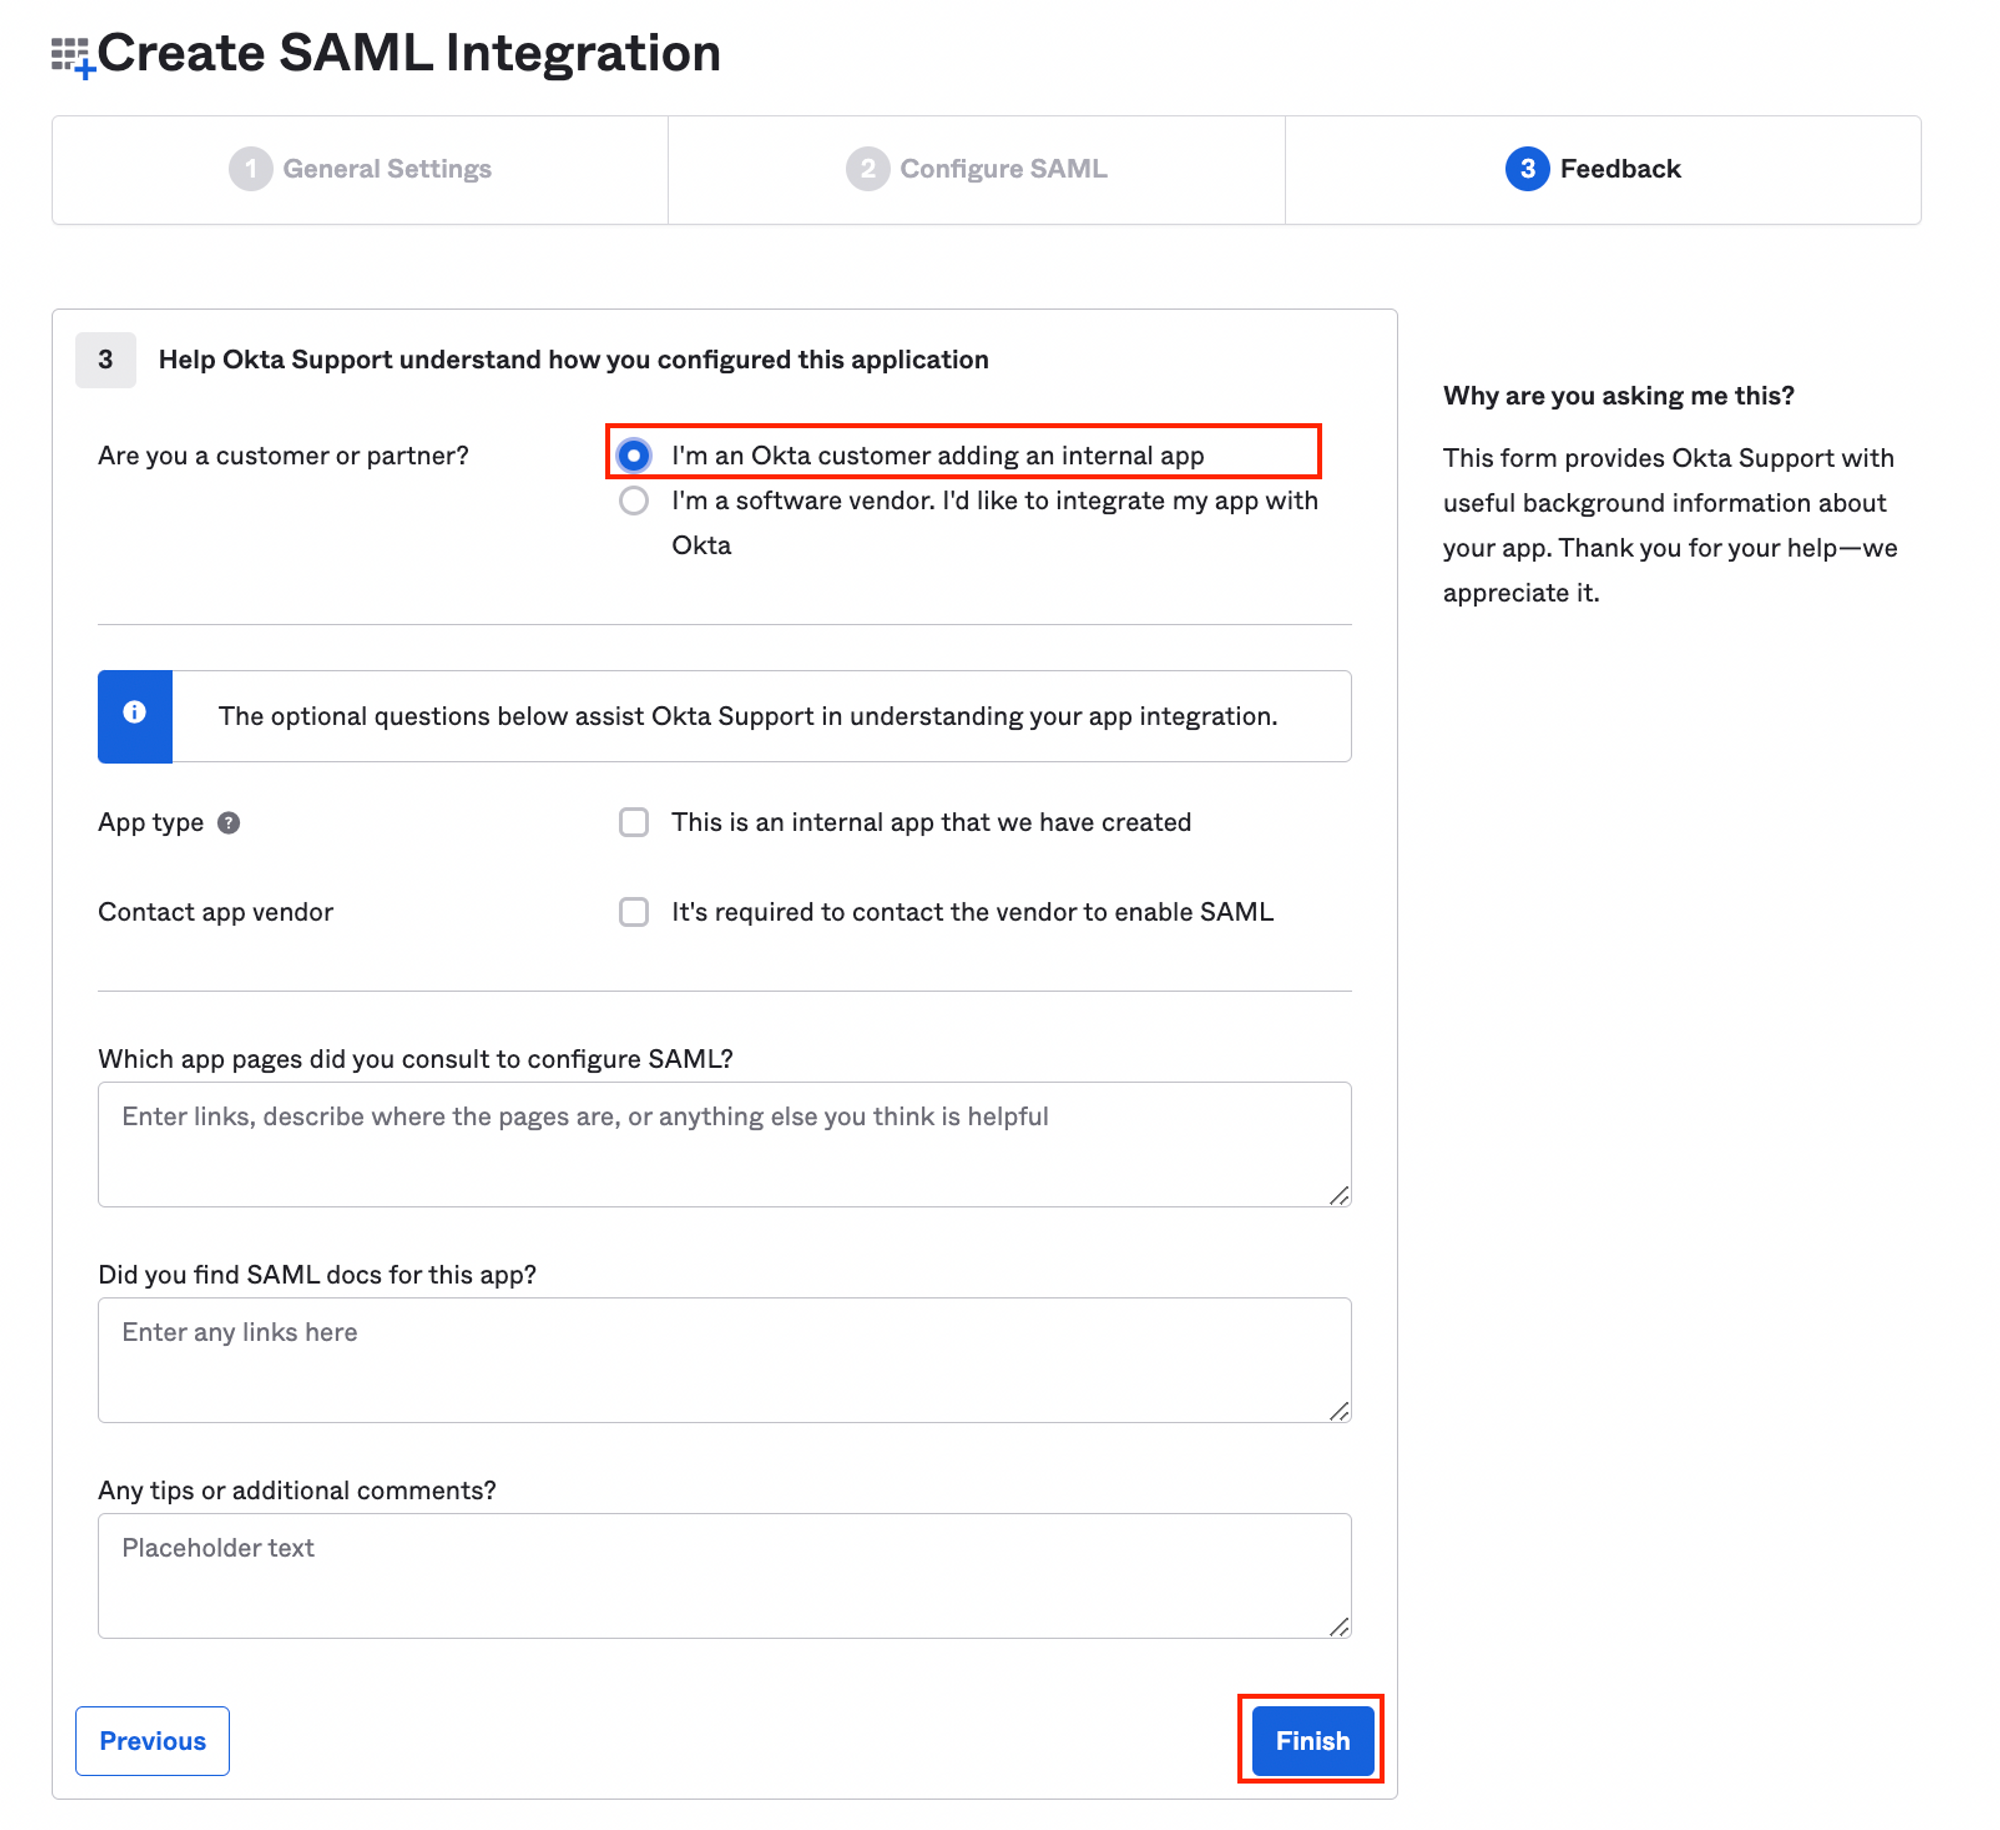Click the step 3 Feedback circle icon
This screenshot has width=2000, height=1830.
[1527, 169]
